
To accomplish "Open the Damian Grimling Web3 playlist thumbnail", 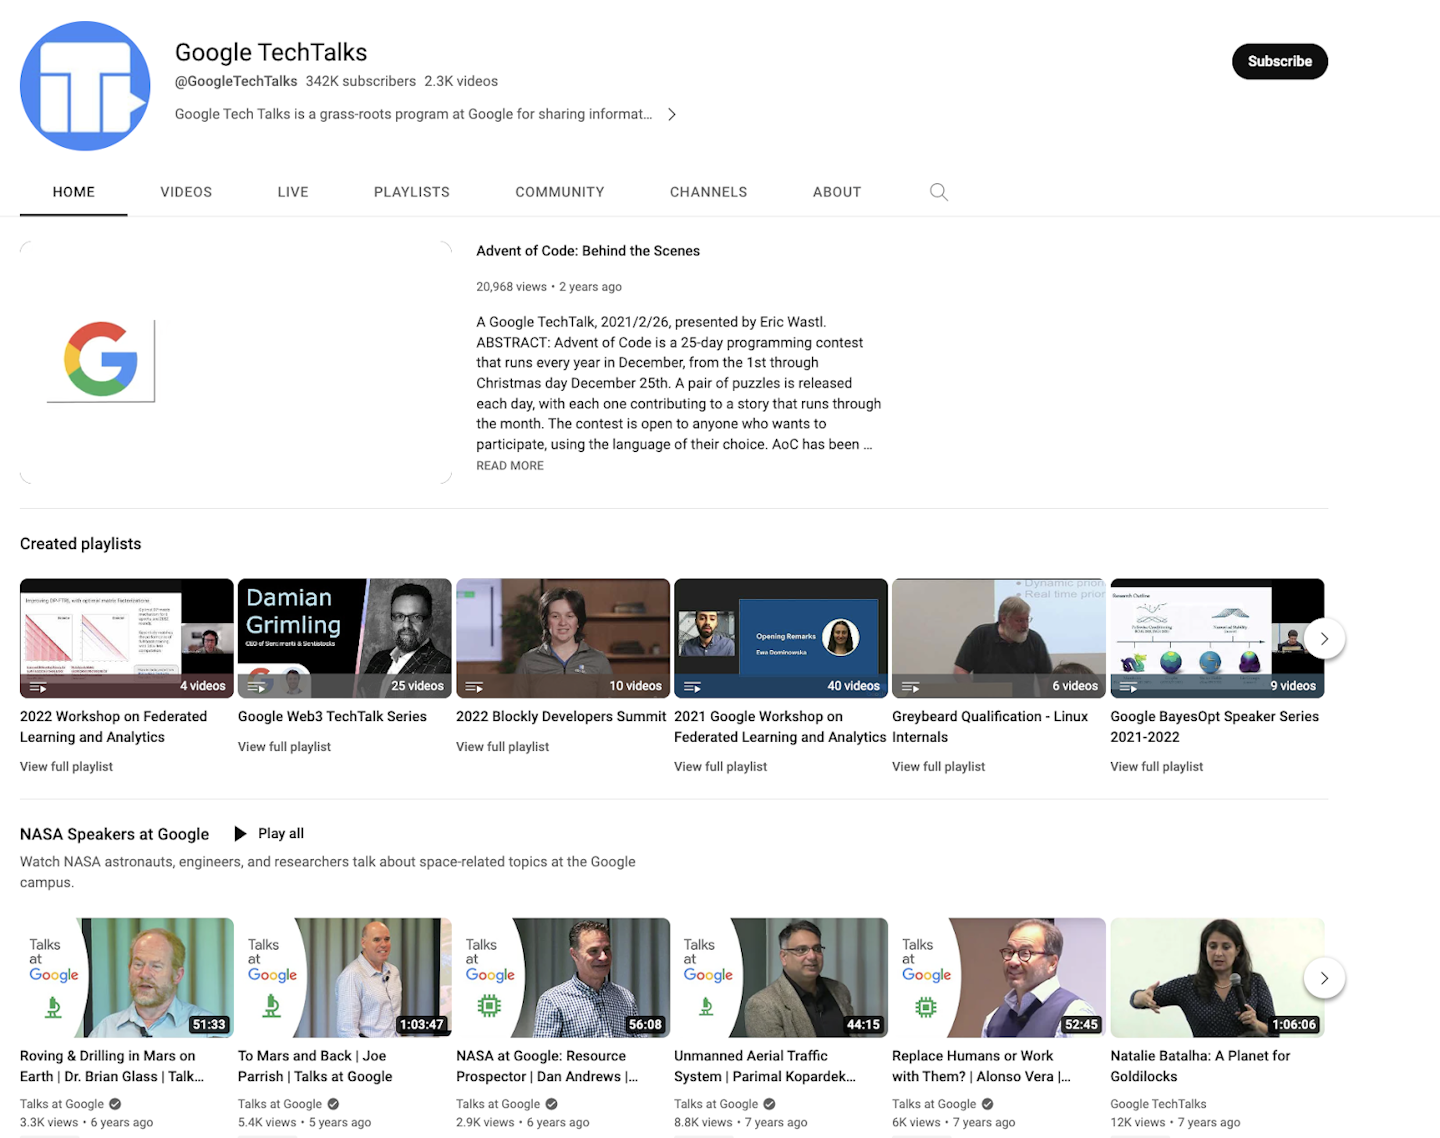I will point(345,638).
